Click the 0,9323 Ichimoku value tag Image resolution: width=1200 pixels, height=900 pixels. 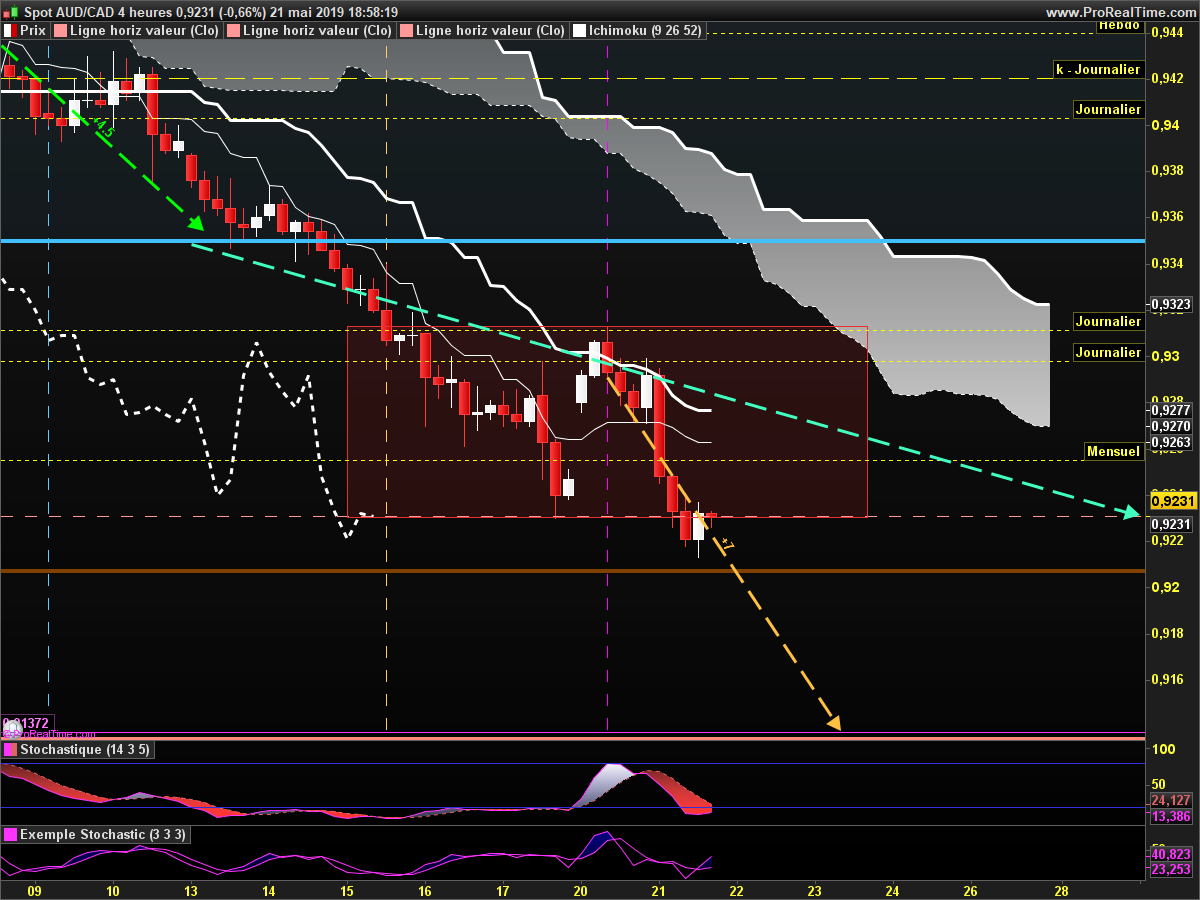(x=1170, y=303)
